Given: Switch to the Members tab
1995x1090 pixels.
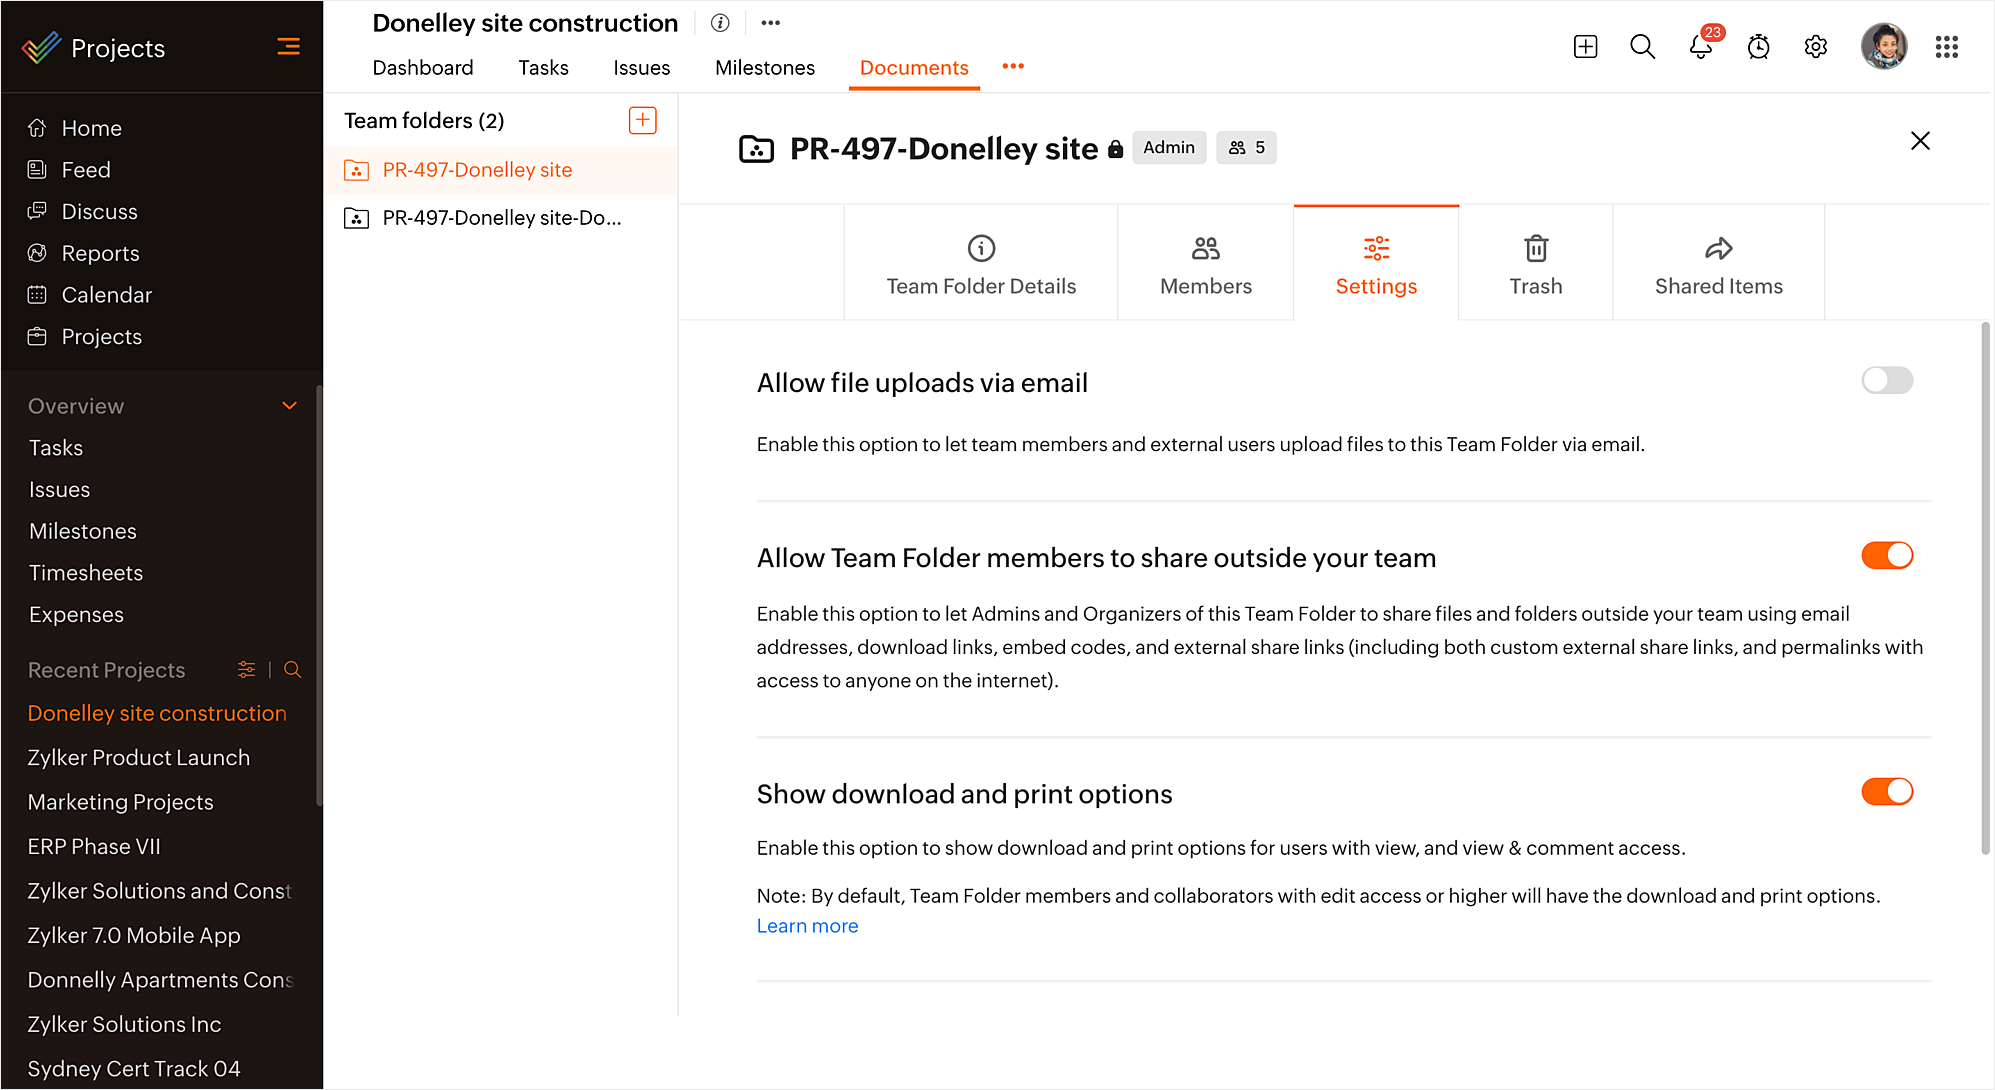Looking at the screenshot, I should pyautogui.click(x=1205, y=265).
